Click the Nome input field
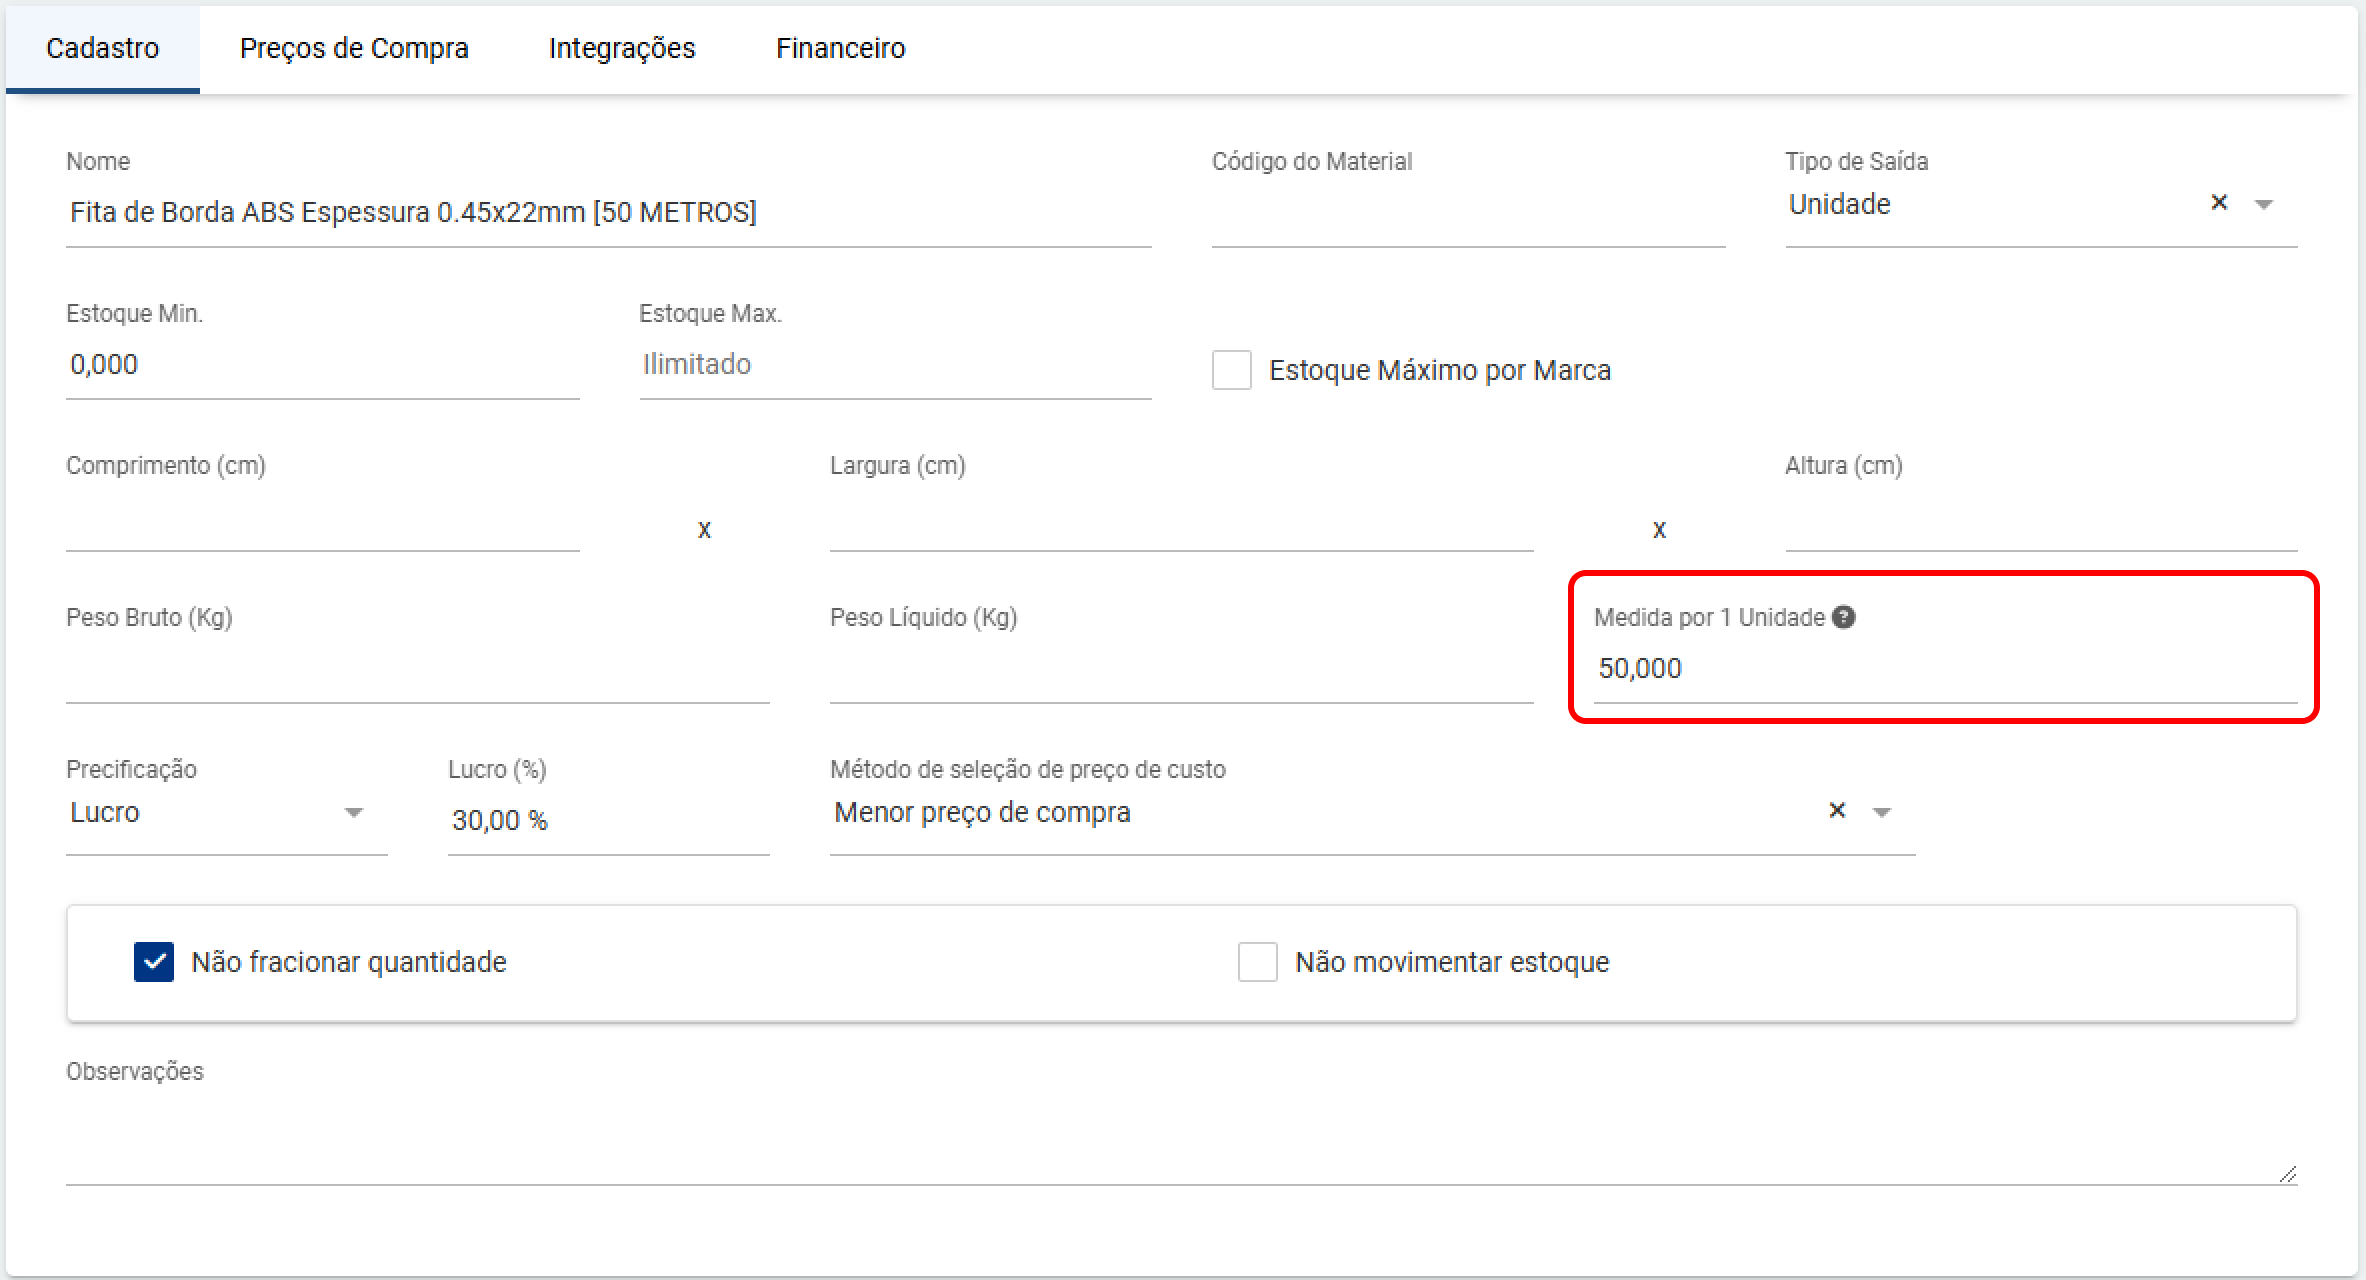 pos(608,212)
